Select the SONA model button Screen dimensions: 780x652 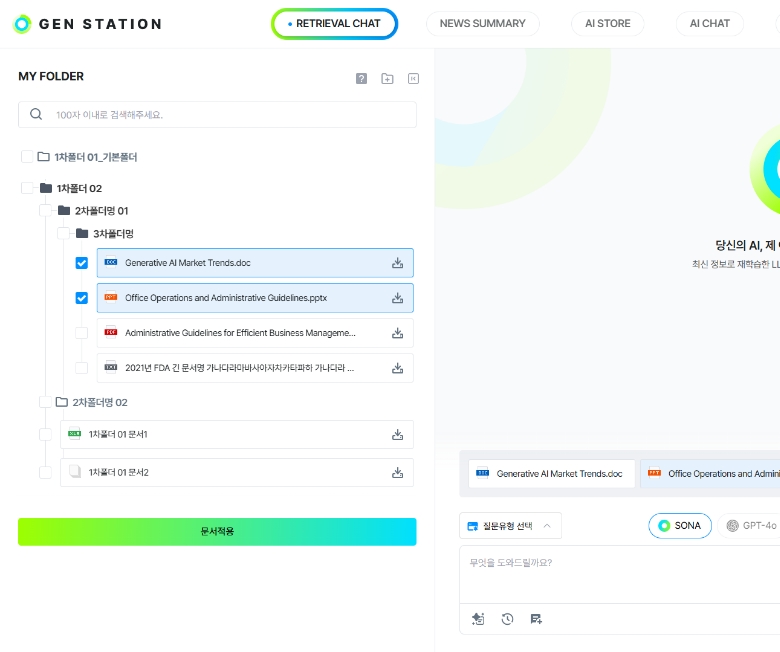coord(680,525)
